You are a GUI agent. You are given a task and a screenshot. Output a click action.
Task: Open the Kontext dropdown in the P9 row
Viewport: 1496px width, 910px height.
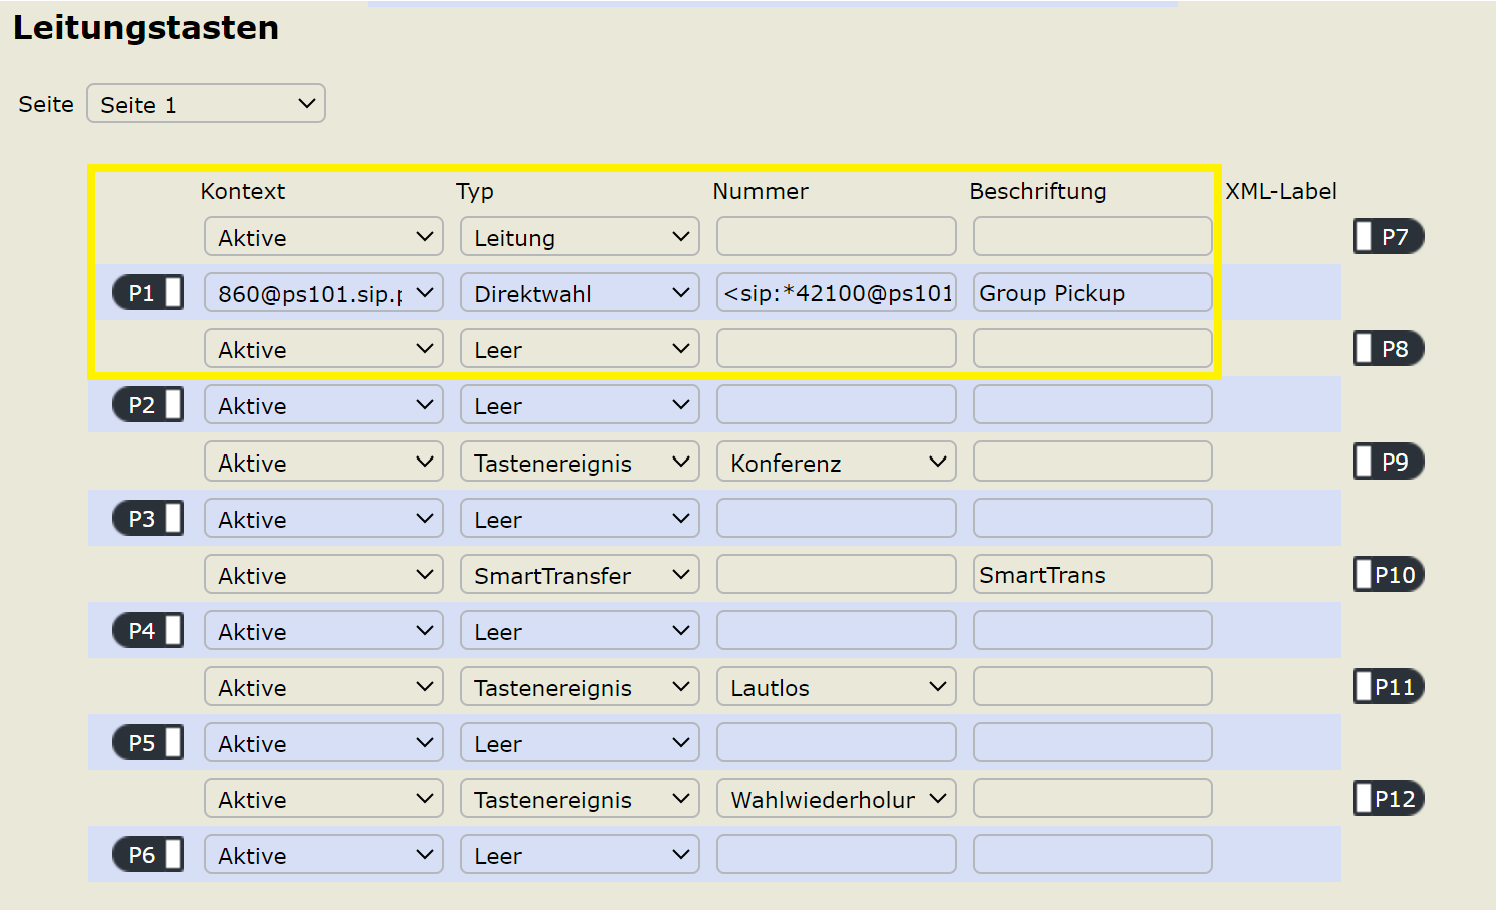324,462
